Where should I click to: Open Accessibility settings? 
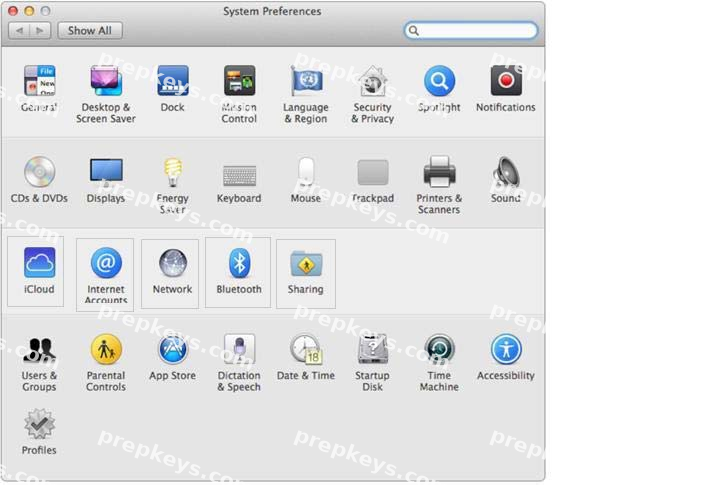(x=506, y=358)
